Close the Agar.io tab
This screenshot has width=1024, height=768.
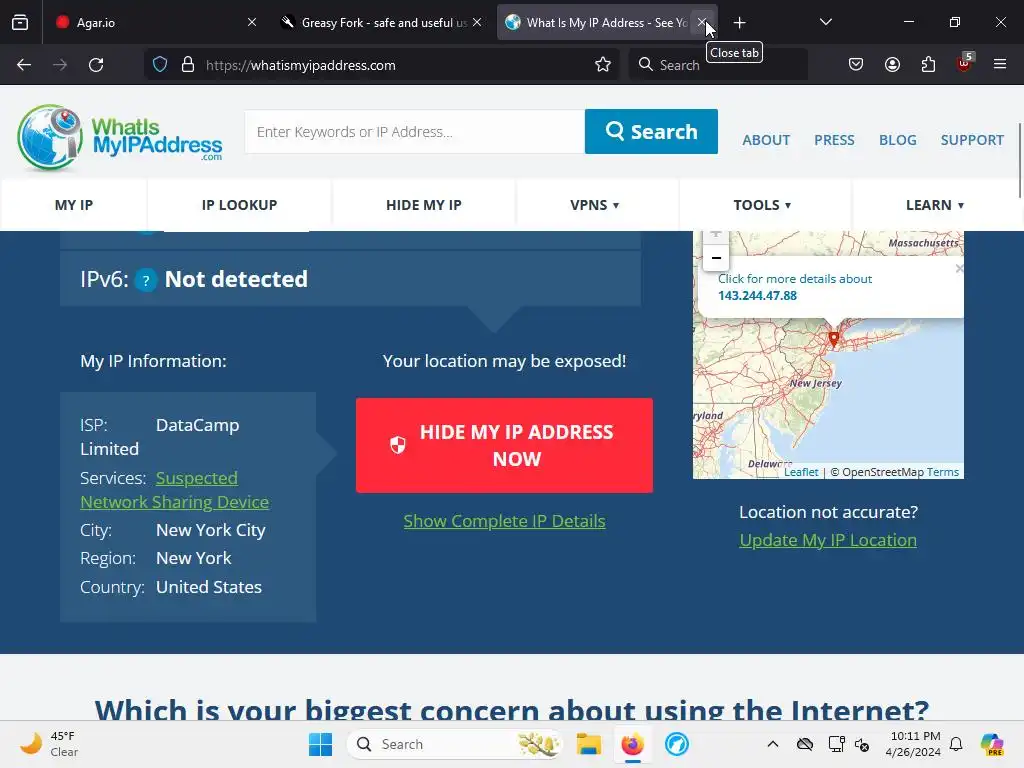252,22
